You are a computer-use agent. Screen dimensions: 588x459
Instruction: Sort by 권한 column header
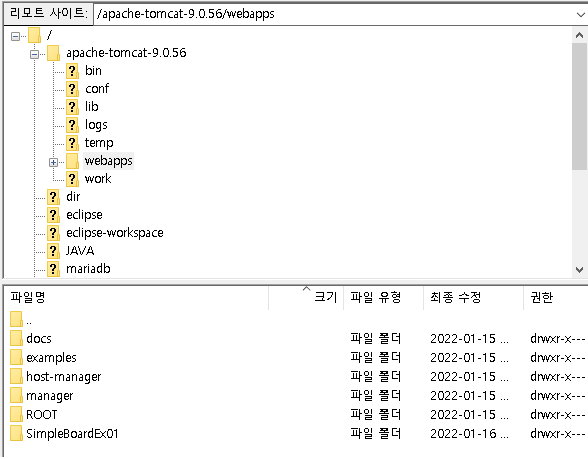click(x=556, y=298)
